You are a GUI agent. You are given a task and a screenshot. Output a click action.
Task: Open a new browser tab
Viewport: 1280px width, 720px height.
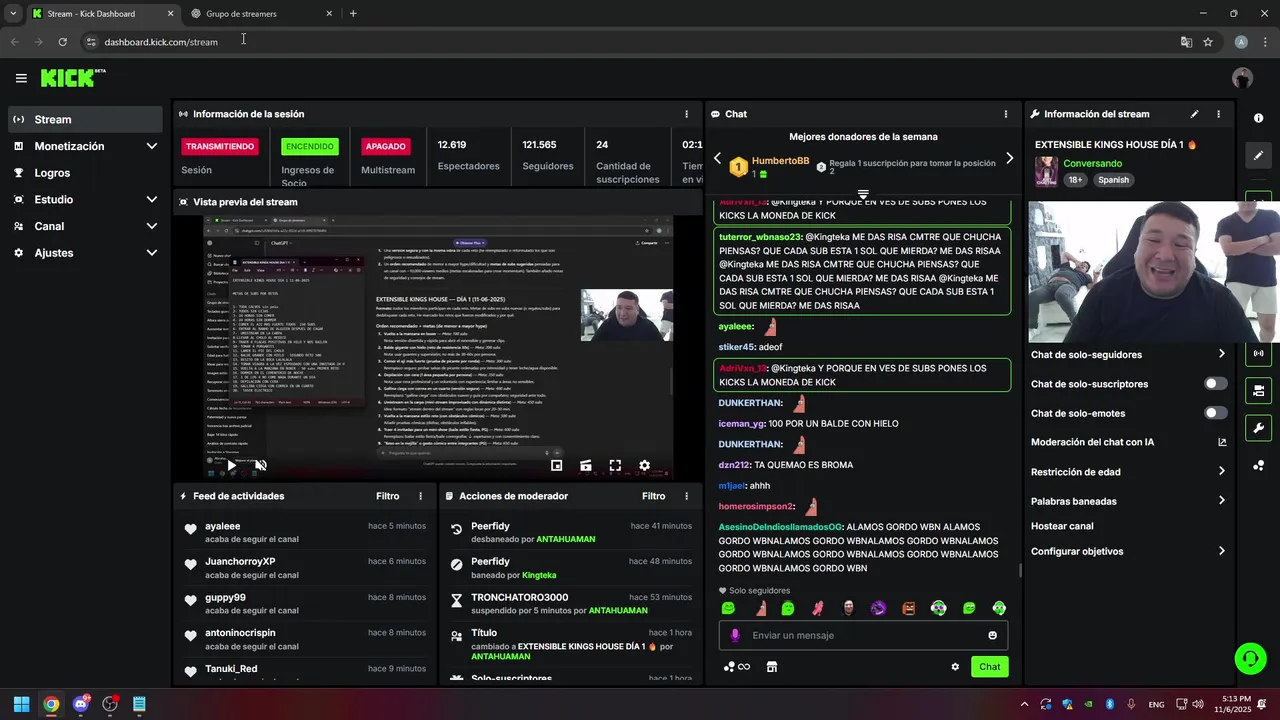tap(353, 14)
